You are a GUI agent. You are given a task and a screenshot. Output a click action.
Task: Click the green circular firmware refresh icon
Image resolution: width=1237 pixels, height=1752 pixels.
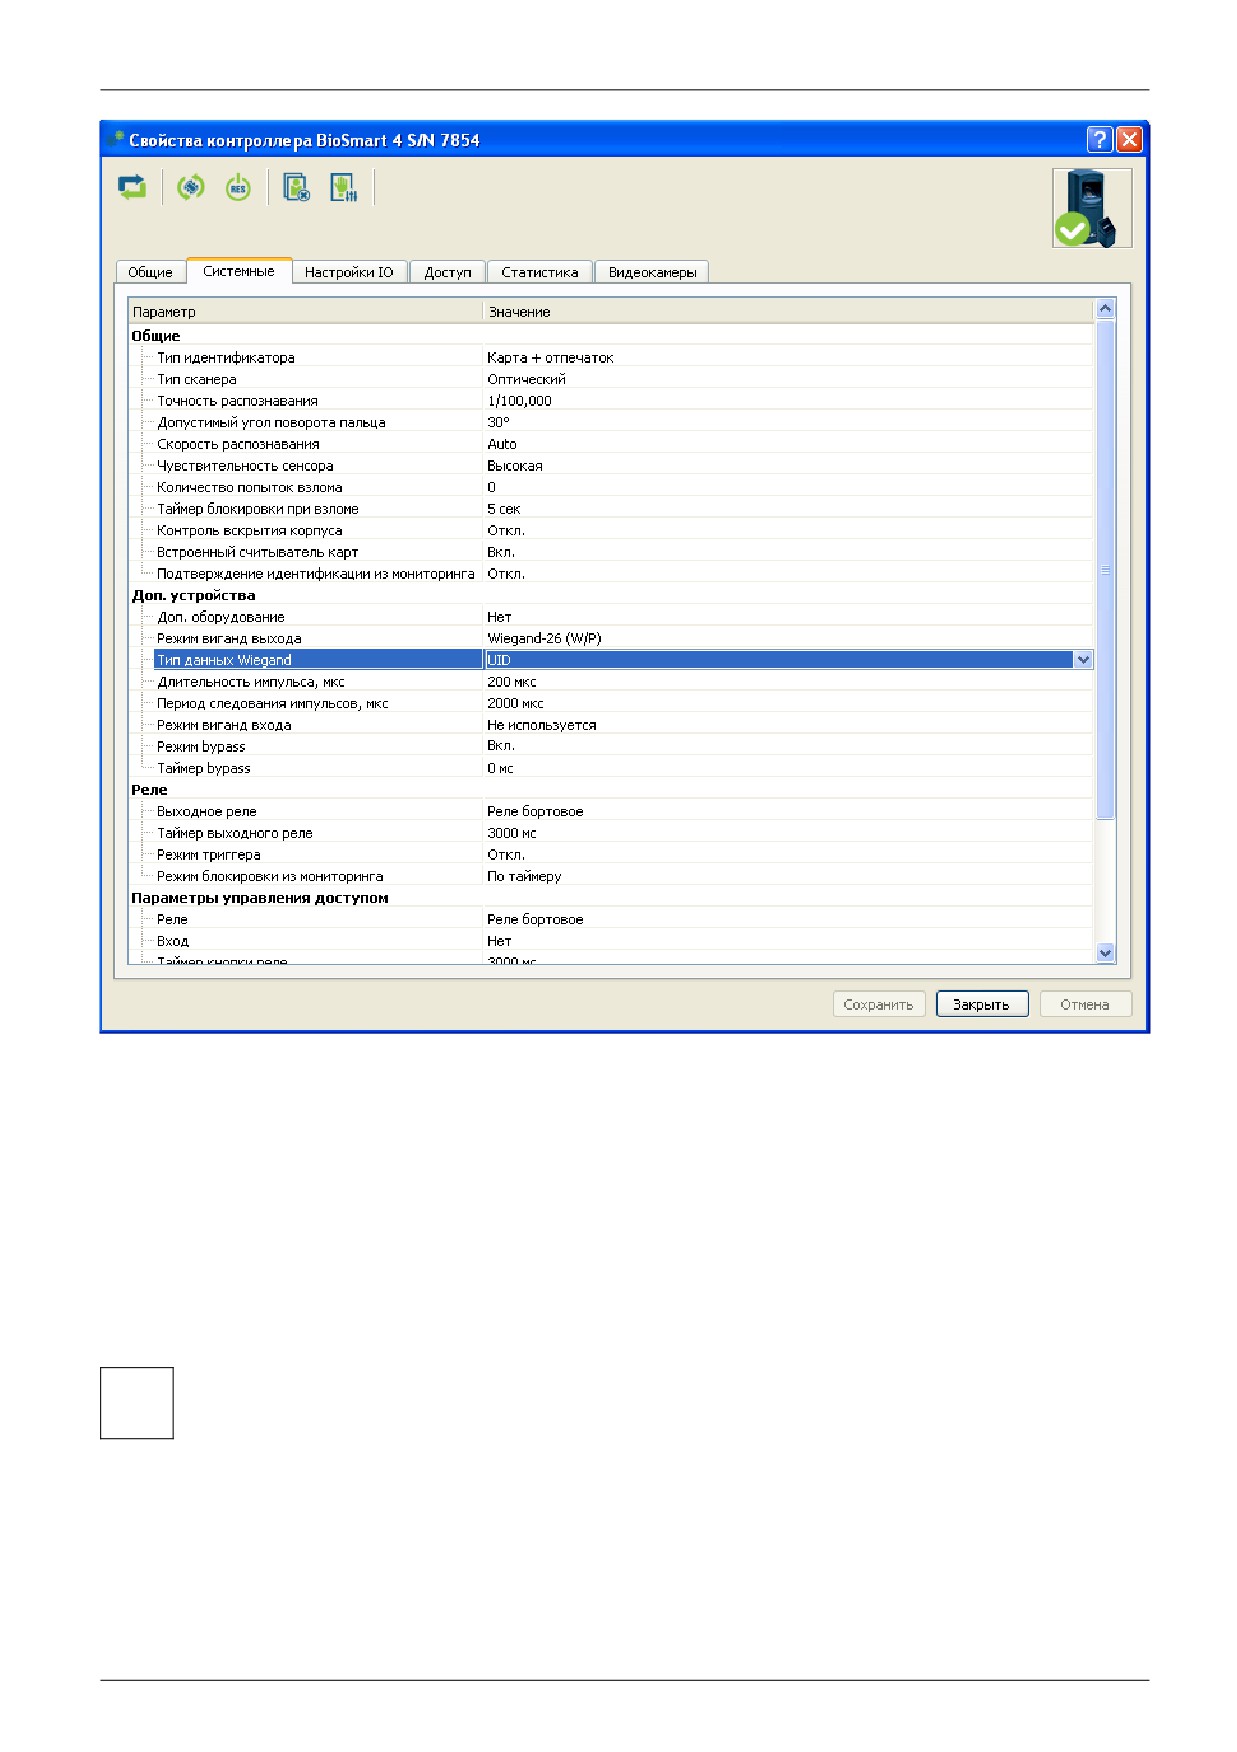pyautogui.click(x=190, y=187)
